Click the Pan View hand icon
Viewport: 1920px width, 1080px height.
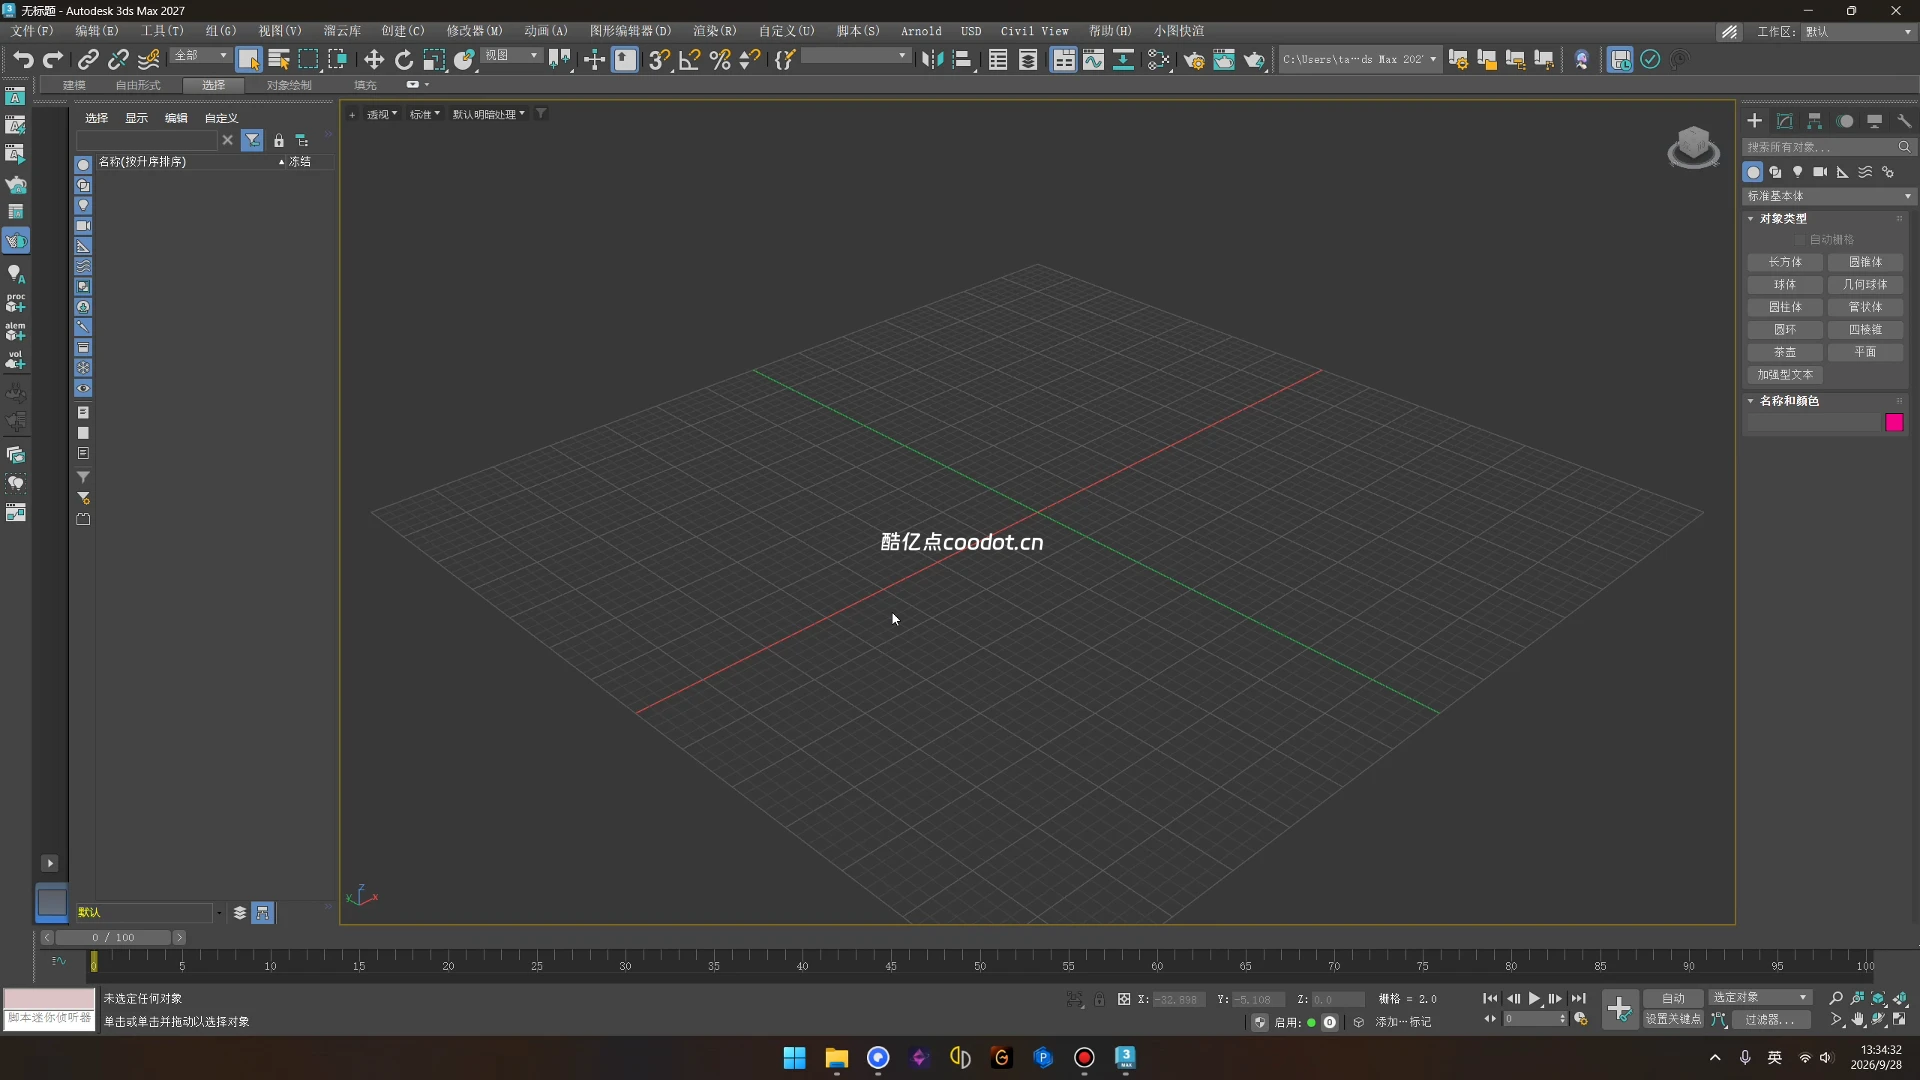point(1858,1020)
